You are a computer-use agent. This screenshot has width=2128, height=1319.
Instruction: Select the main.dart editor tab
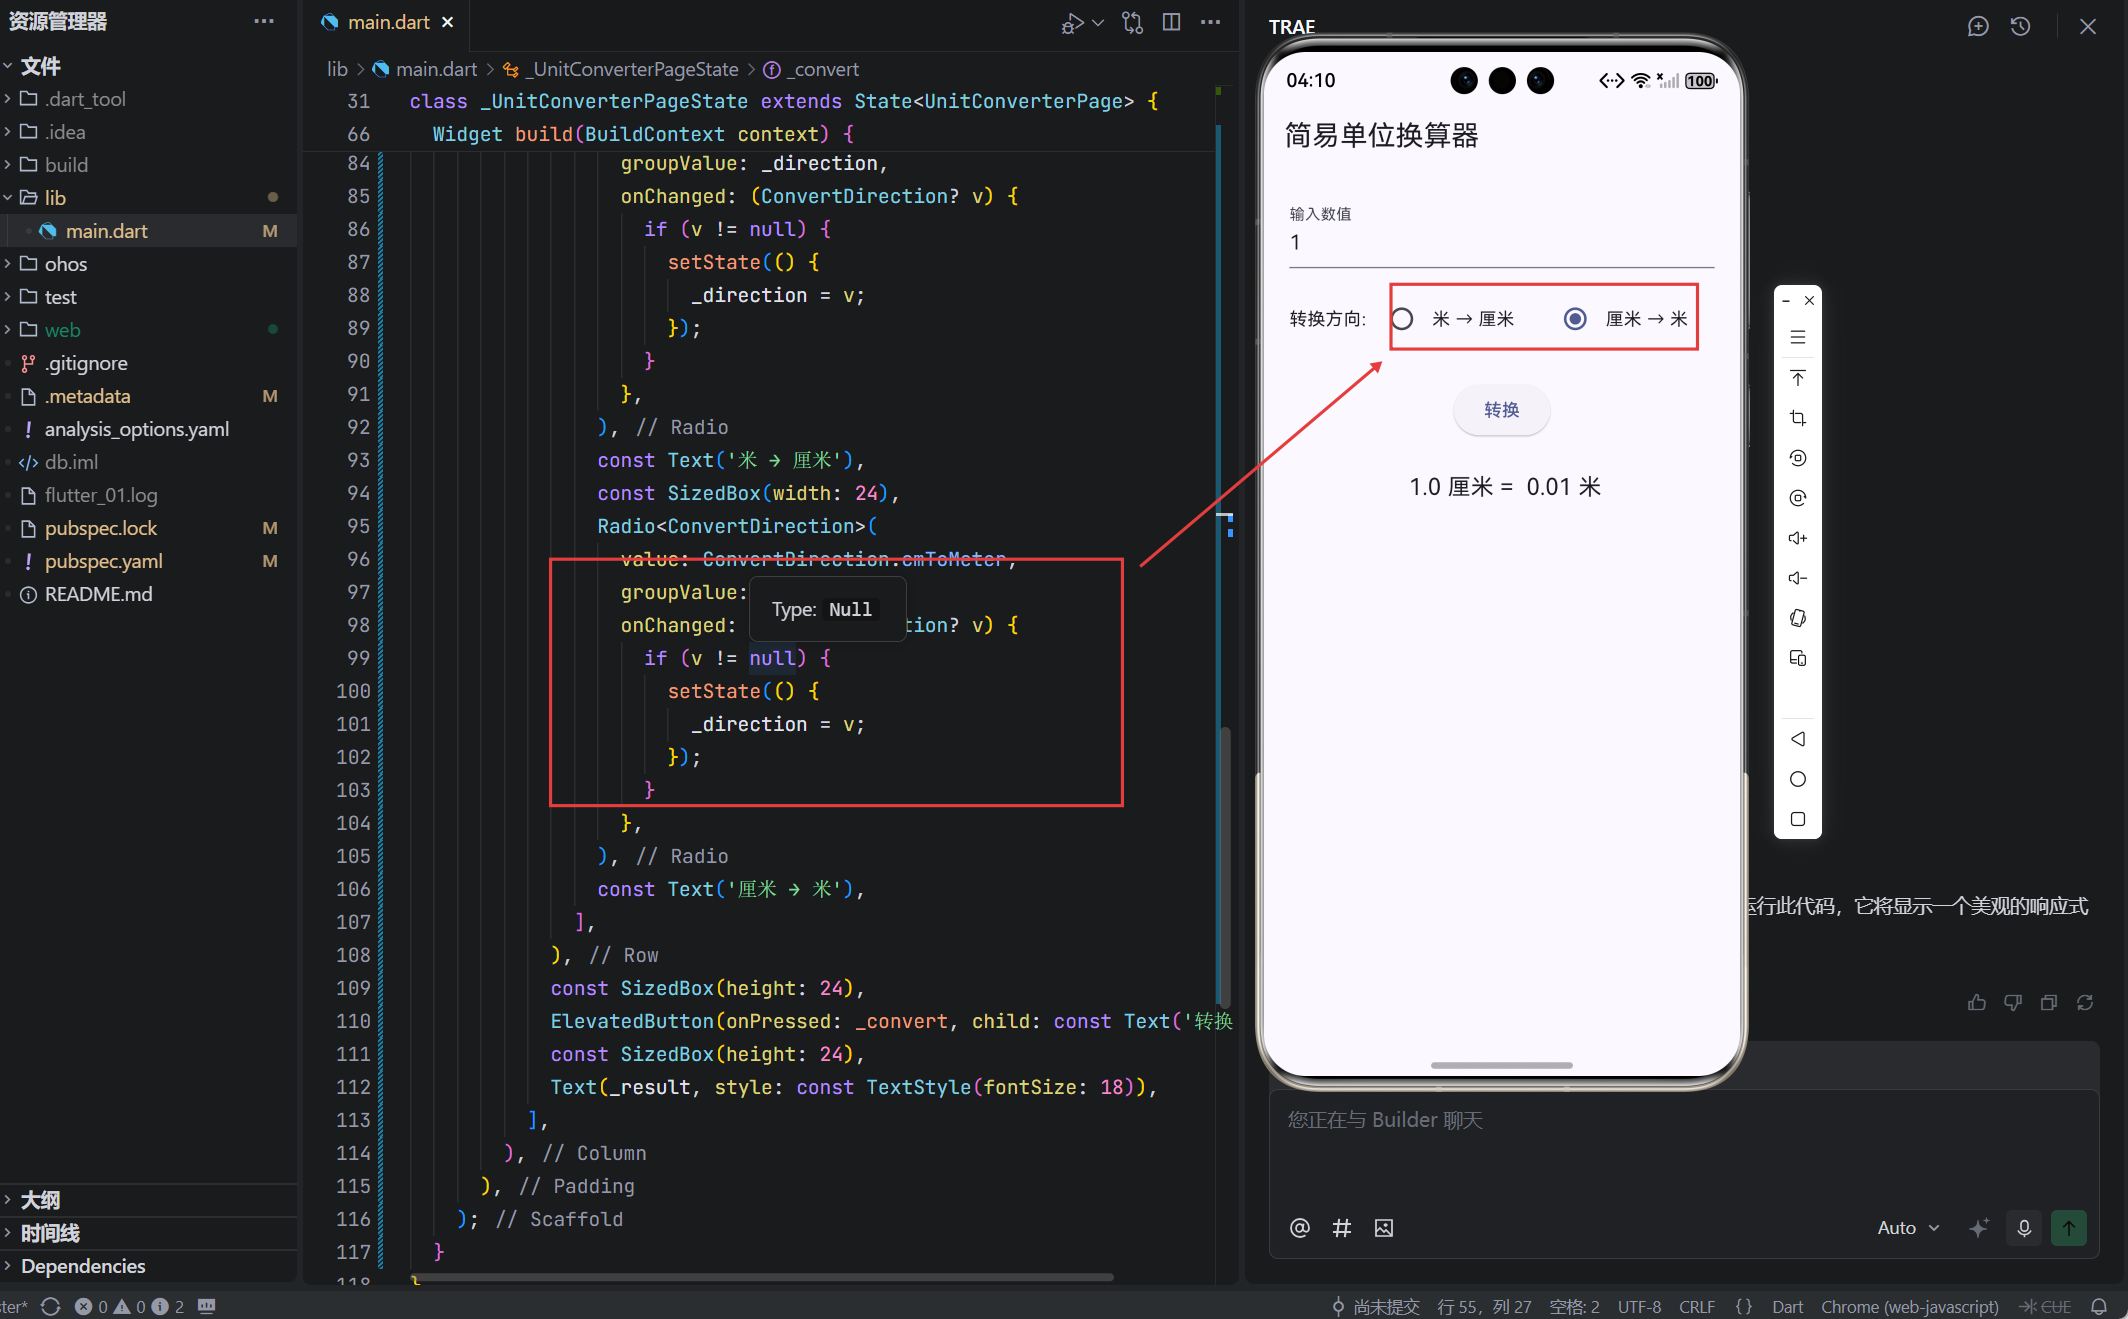click(388, 22)
